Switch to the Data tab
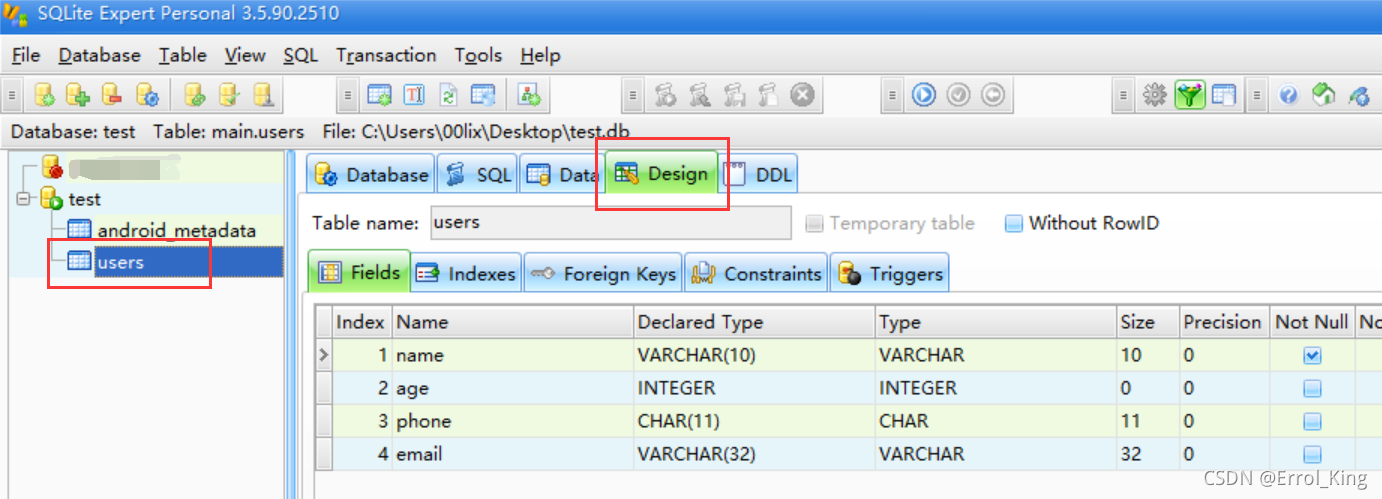 (x=562, y=174)
